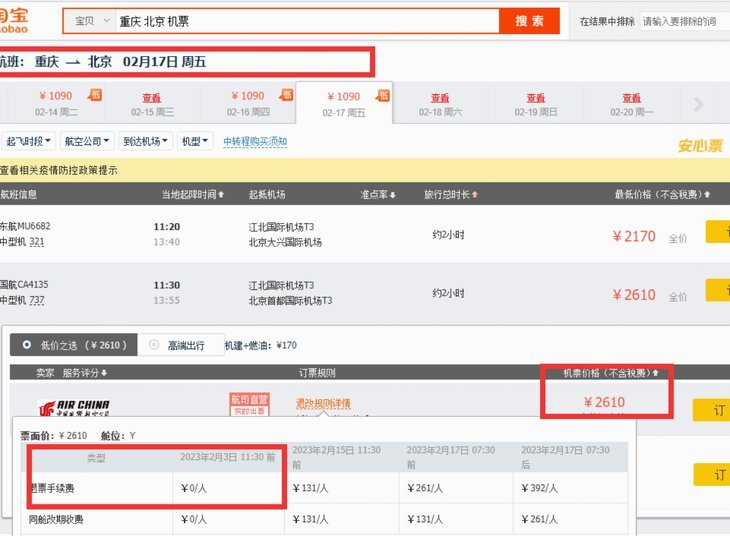Click price ￥2610 of CA4135 row

point(634,295)
